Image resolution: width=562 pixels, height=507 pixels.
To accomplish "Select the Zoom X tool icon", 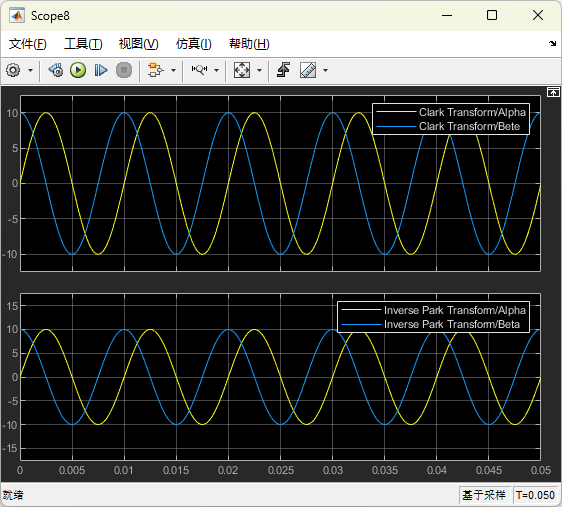I will pos(199,70).
